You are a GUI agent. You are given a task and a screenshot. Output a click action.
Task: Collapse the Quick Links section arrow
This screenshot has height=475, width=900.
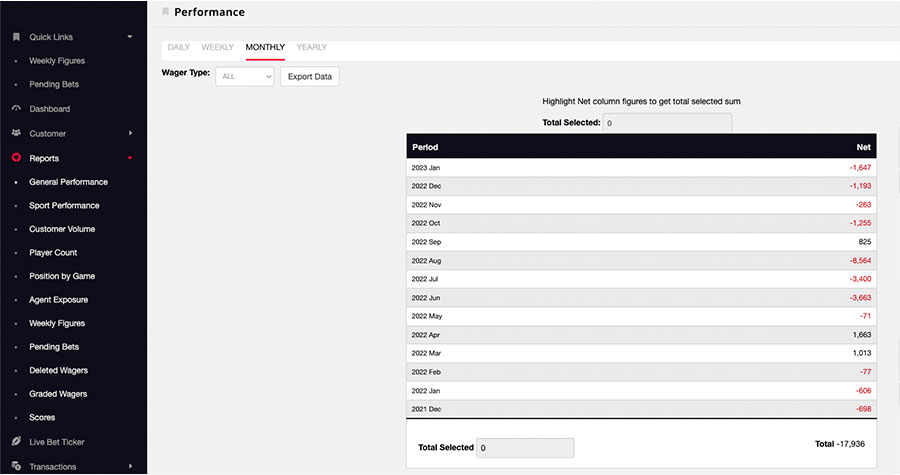tap(130, 37)
